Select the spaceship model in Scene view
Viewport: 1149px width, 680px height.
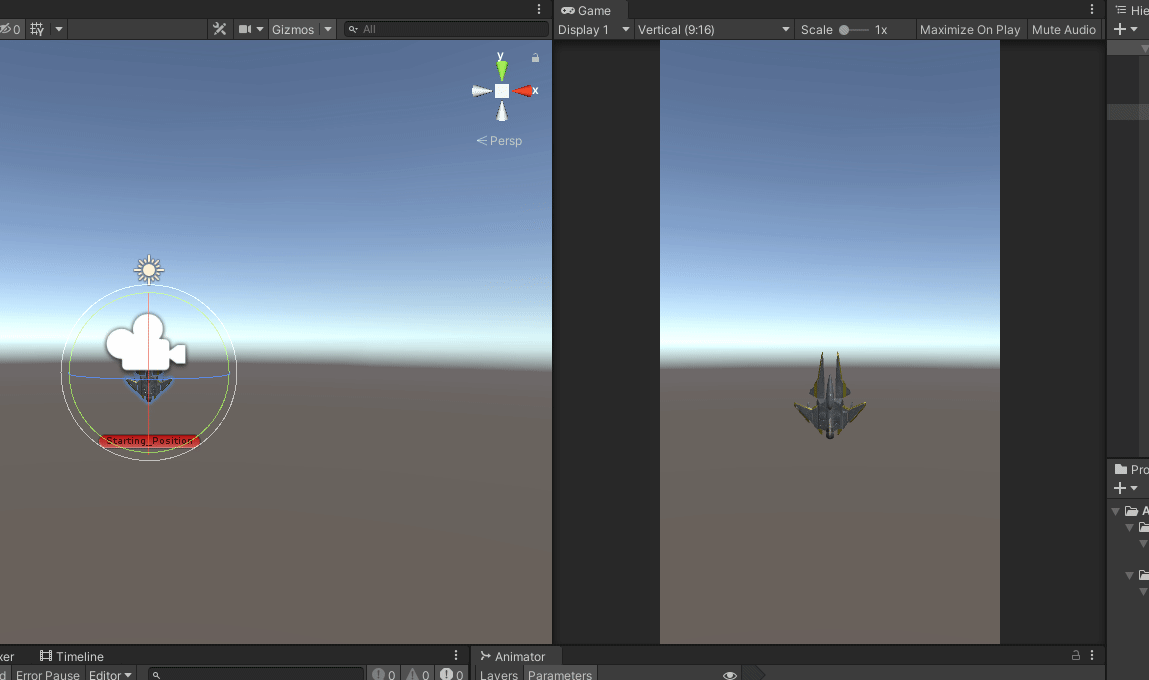(149, 387)
